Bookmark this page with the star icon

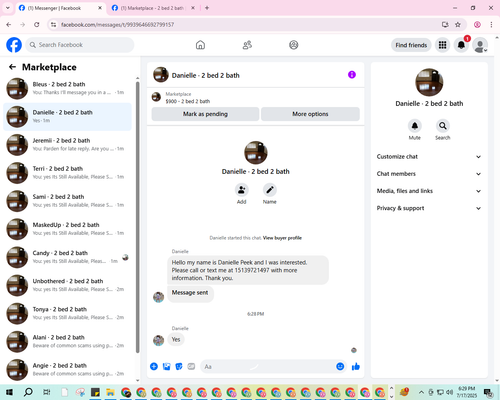458,24
